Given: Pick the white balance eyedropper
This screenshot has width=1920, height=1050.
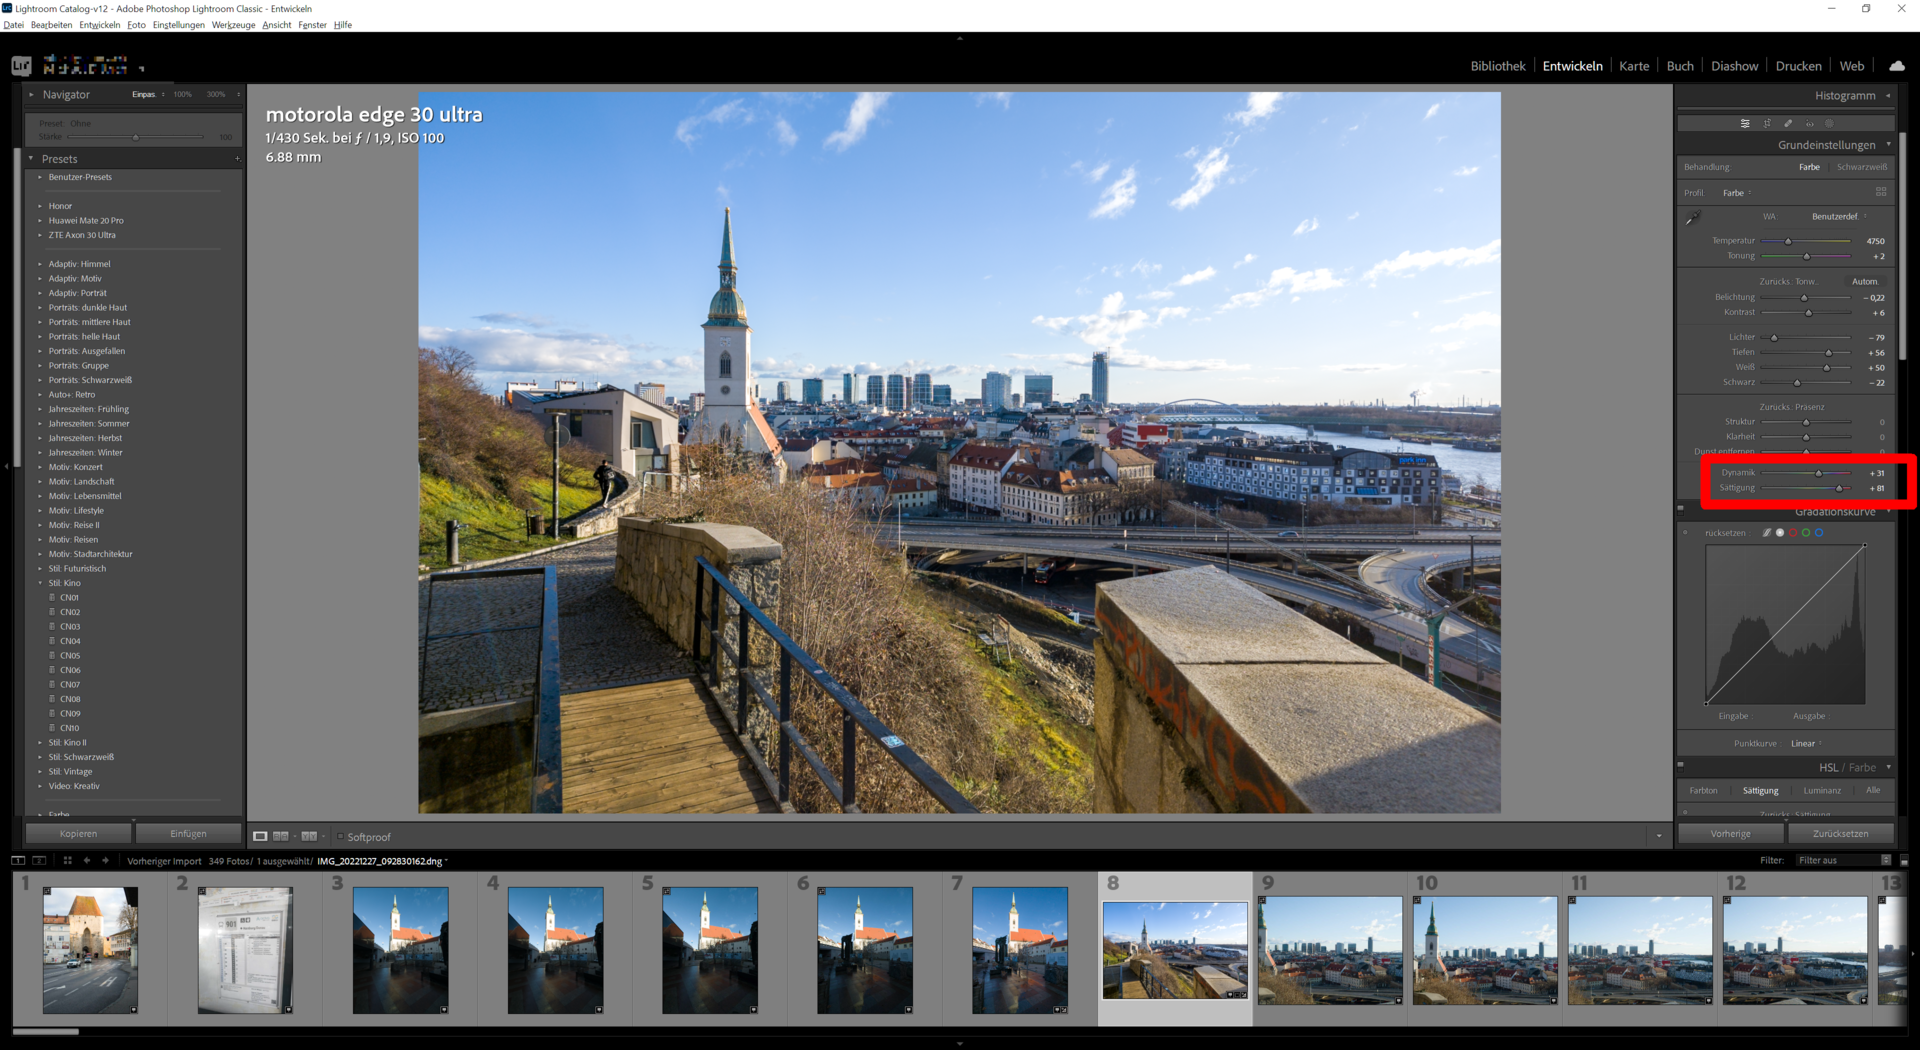Looking at the screenshot, I should (1692, 218).
